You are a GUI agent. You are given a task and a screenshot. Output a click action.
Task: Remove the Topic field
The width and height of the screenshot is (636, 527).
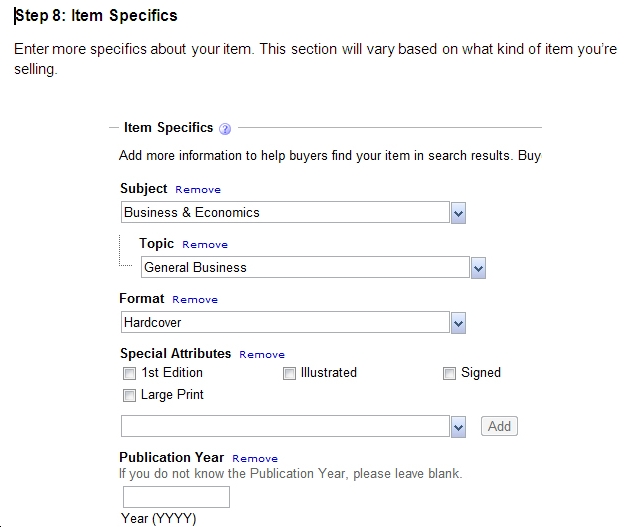click(205, 245)
